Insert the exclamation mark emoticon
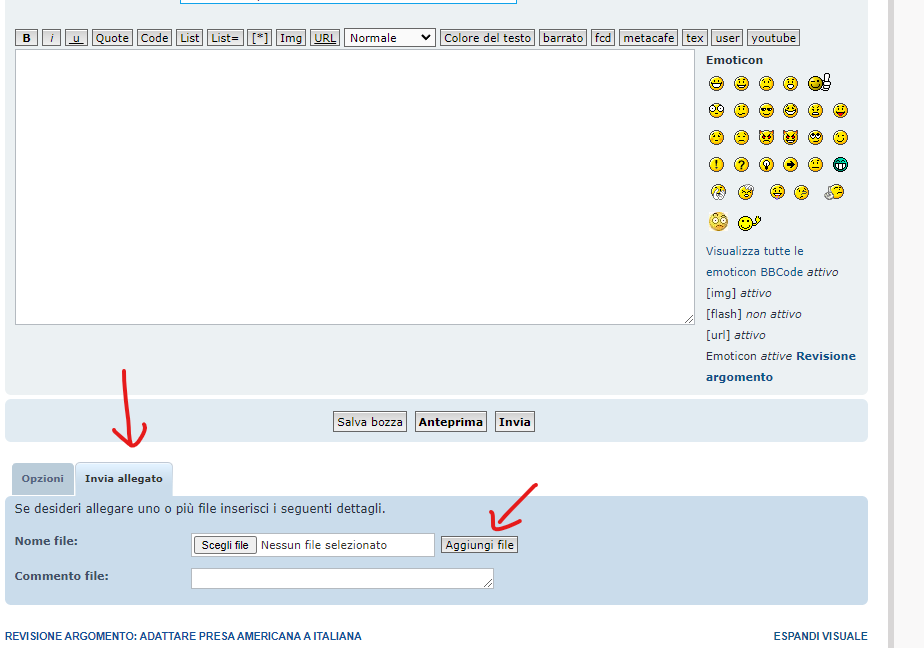The width and height of the screenshot is (924, 648). [716, 165]
